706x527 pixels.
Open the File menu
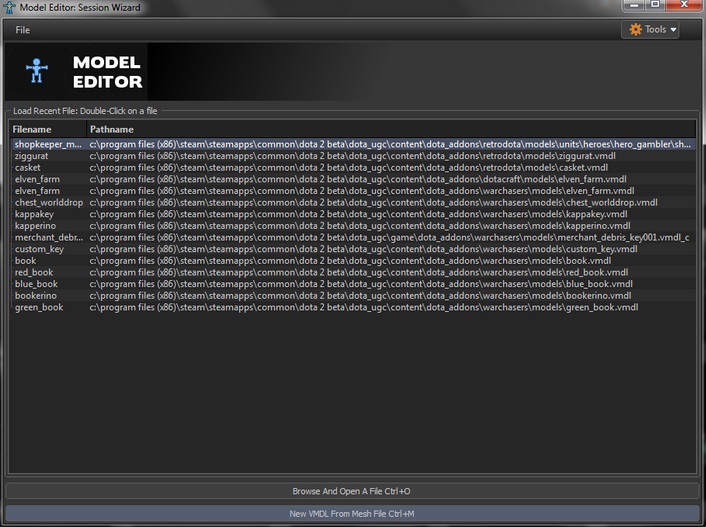pos(22,30)
